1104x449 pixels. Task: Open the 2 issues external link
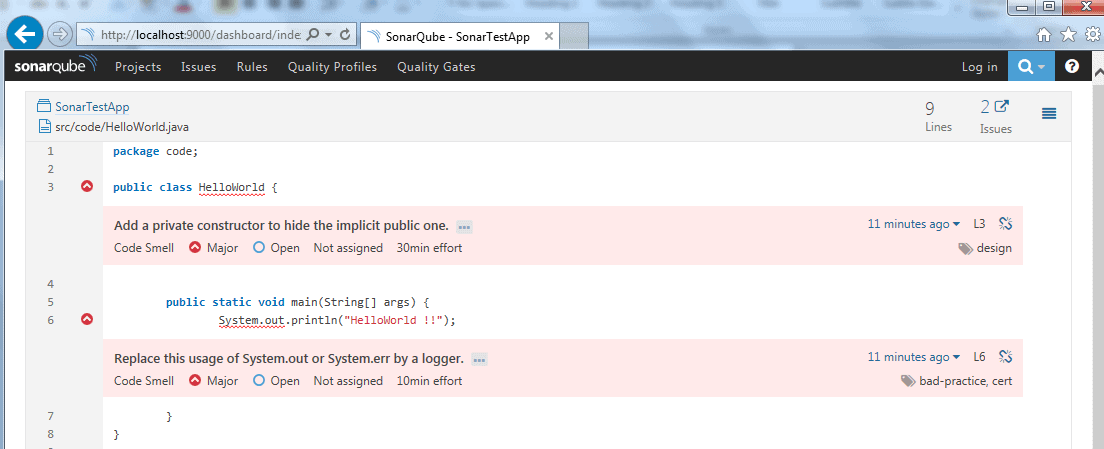pos(996,107)
